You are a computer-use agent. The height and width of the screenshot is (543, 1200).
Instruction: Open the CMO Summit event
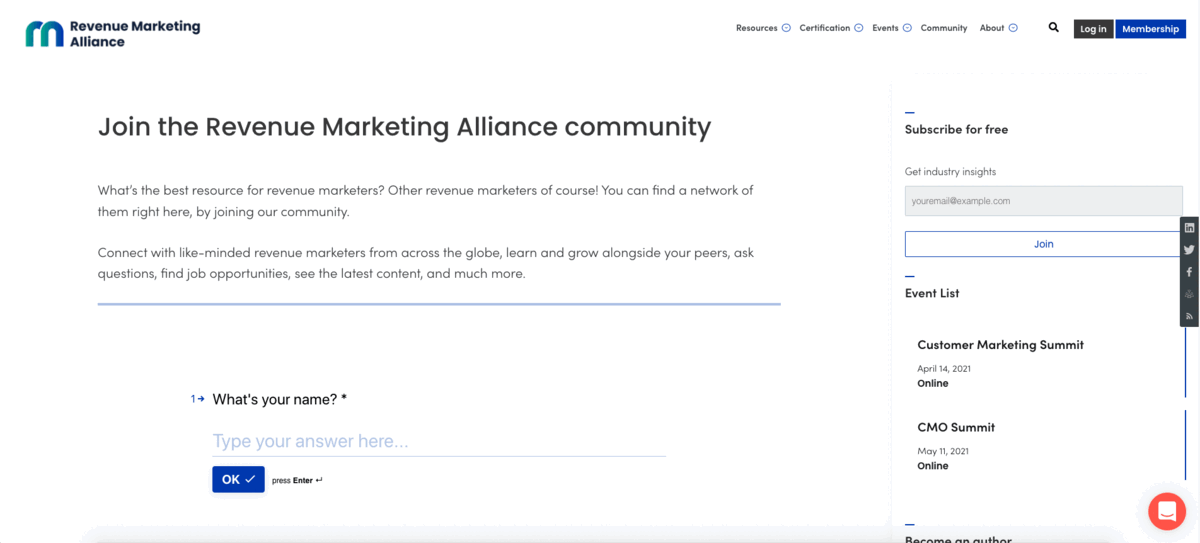point(956,427)
